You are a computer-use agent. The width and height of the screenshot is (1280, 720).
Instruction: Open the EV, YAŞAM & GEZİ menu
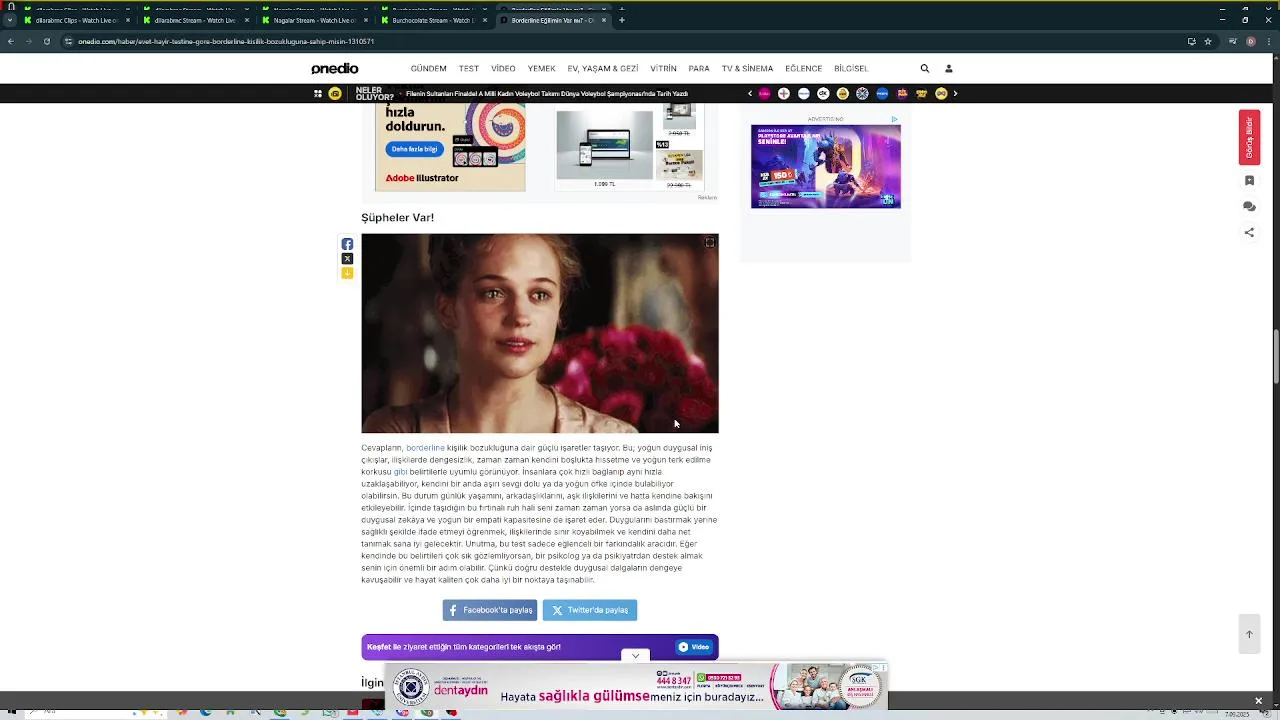click(603, 69)
